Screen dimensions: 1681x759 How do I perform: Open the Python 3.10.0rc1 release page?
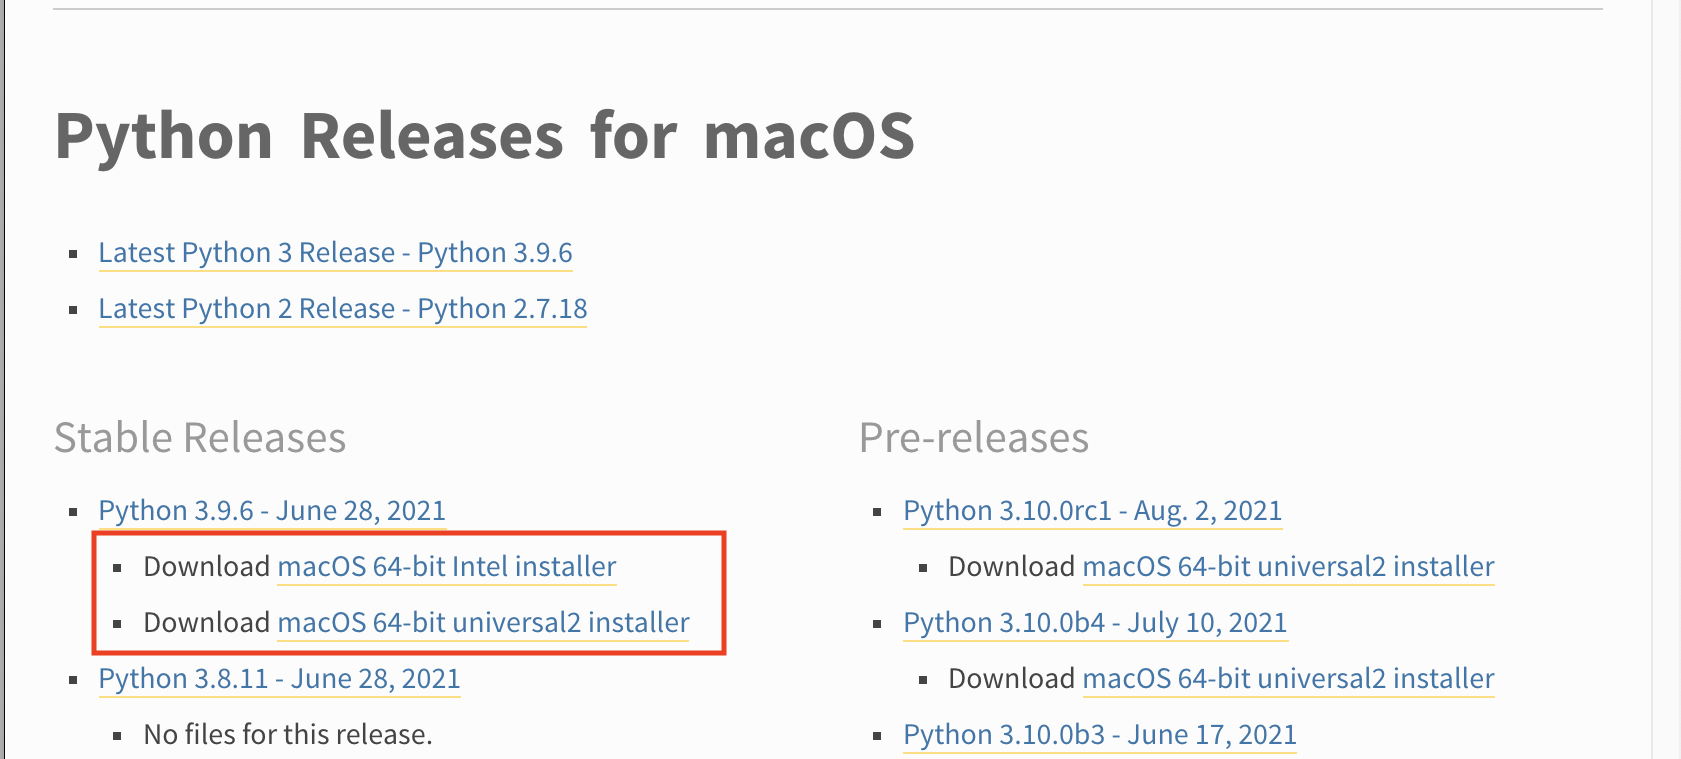point(1093,511)
